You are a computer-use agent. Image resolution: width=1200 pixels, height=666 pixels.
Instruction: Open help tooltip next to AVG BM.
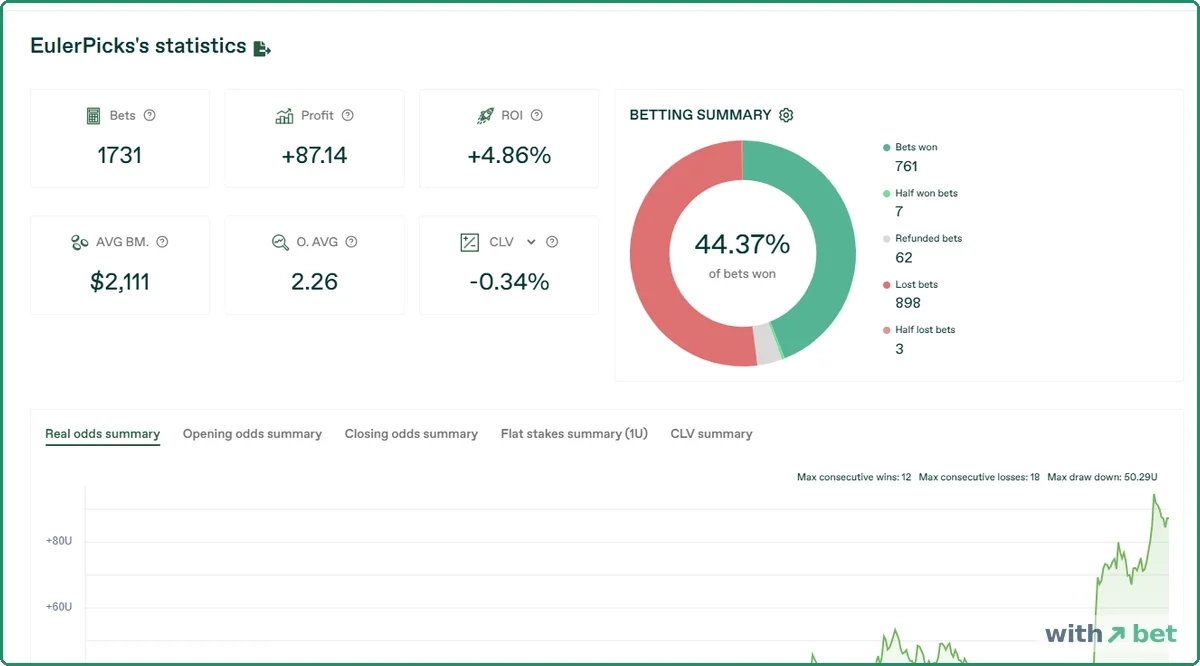tap(162, 241)
